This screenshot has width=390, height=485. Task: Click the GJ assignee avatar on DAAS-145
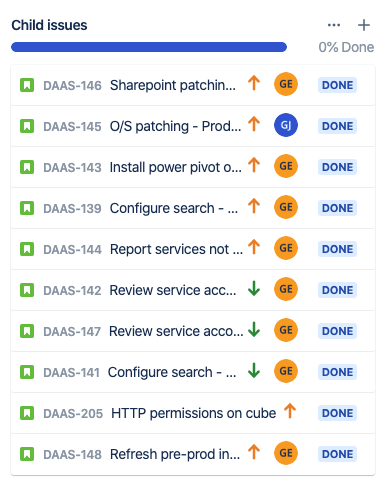[x=286, y=125]
